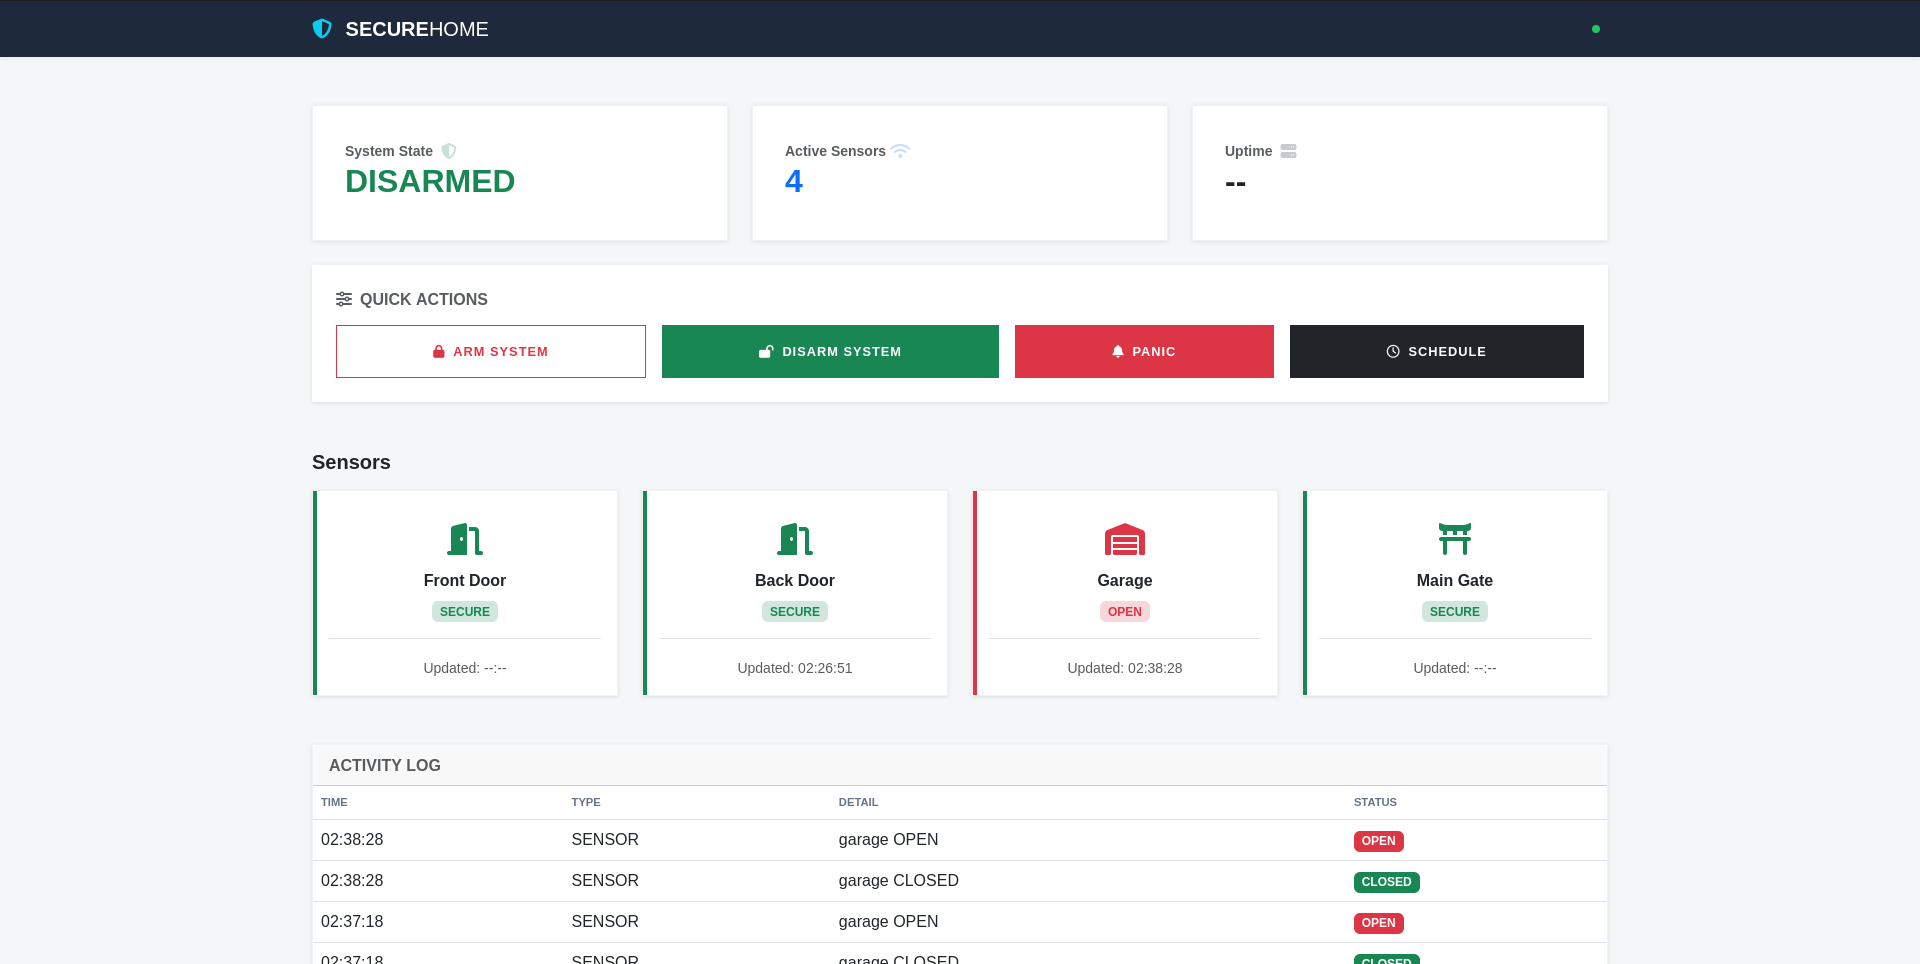Click the red Garage door icon
This screenshot has height=964, width=1920.
[1124, 538]
